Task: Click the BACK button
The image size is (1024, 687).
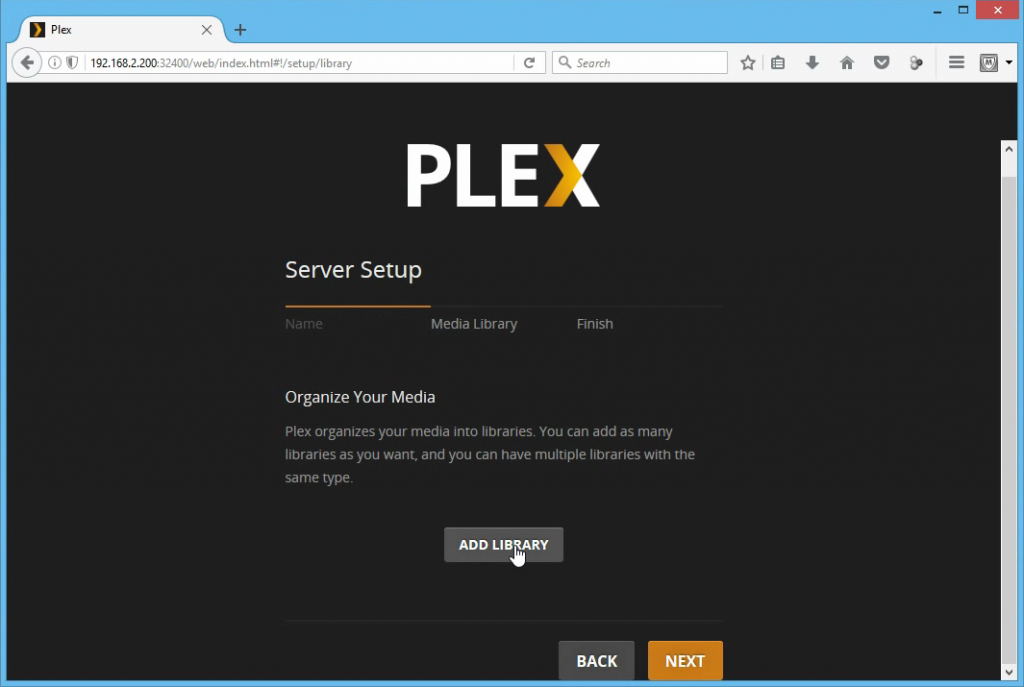Action: pyautogui.click(x=596, y=661)
